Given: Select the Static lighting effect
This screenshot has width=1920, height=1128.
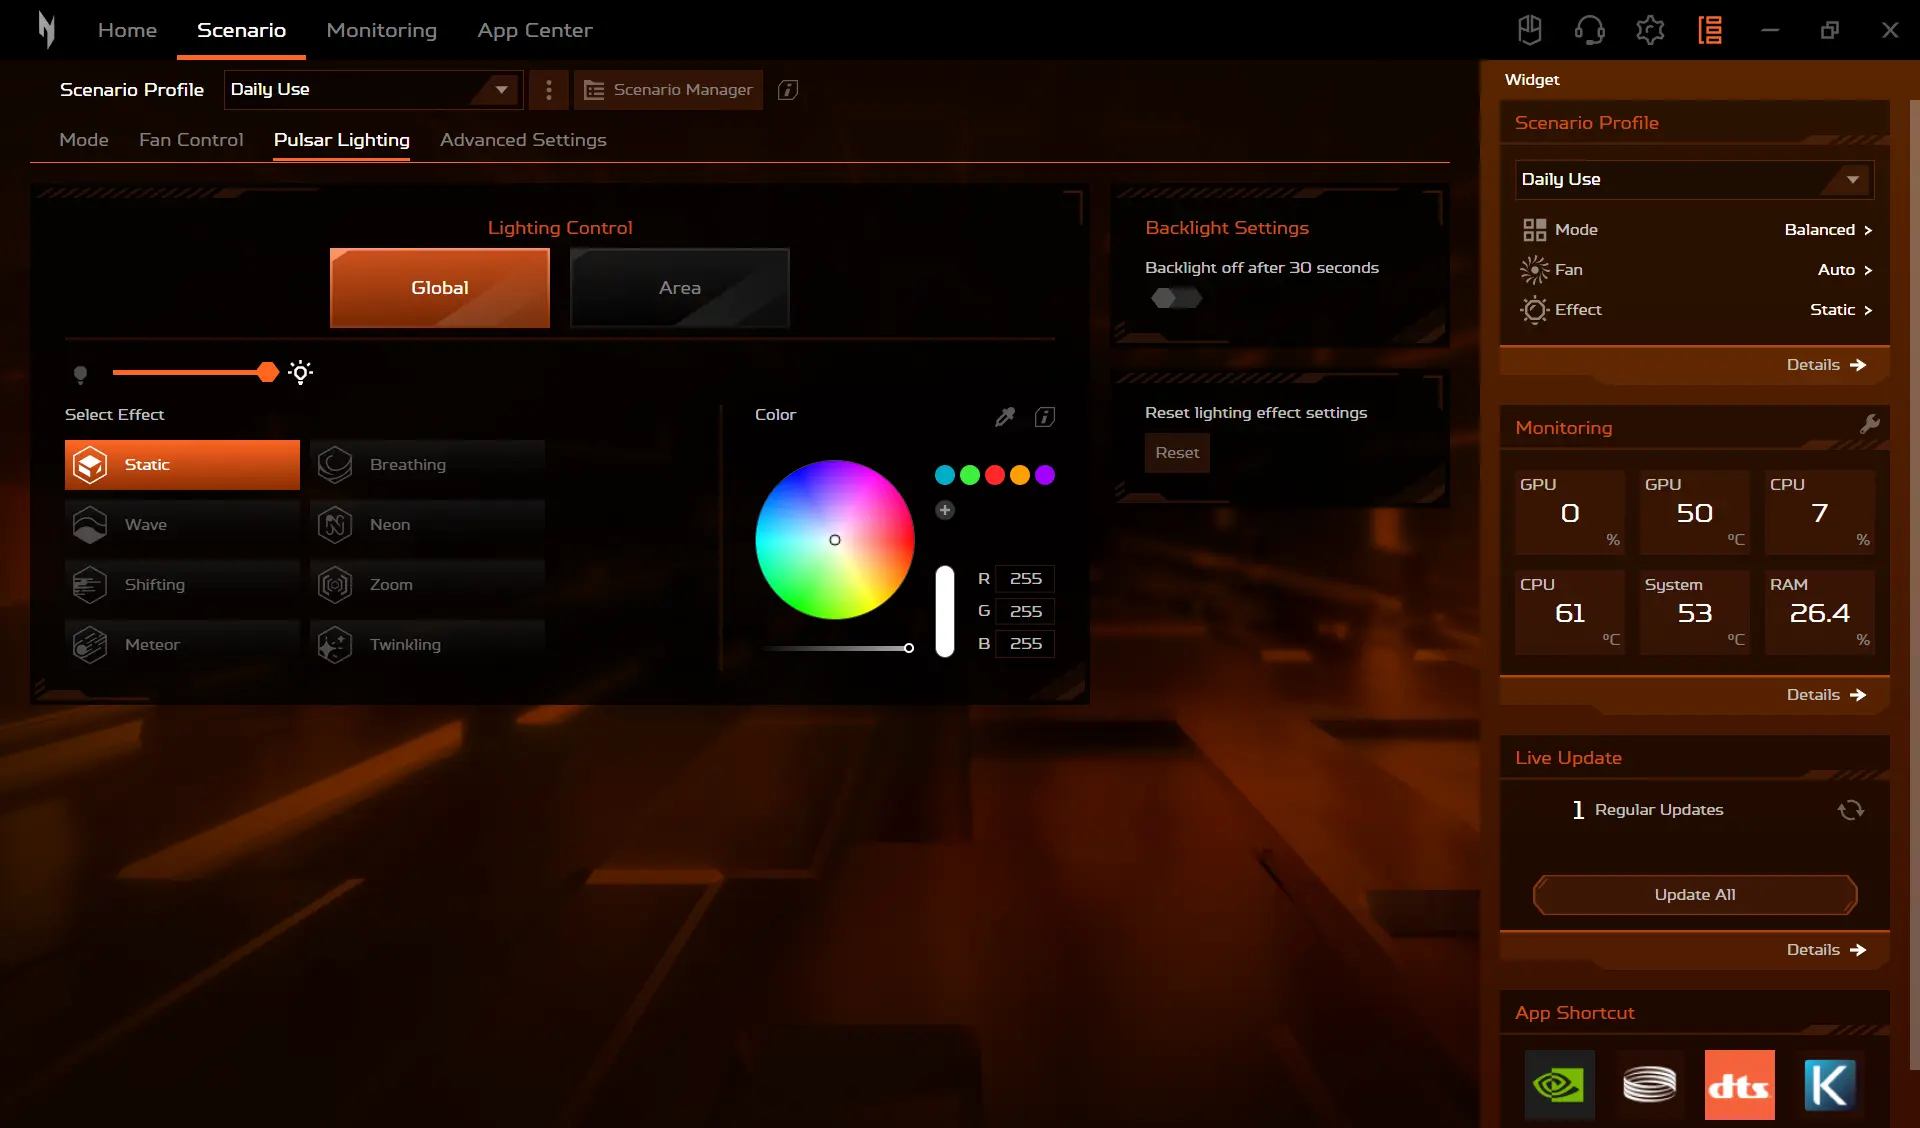Looking at the screenshot, I should [182, 465].
